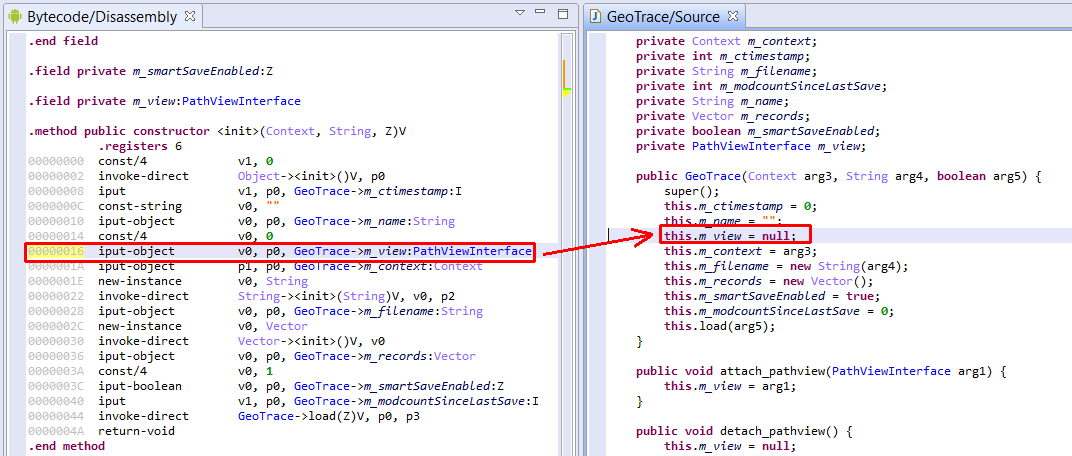This screenshot has width=1072, height=456.
Task: Select instruction at address 00000000 const/4 v1
Action: (x=150, y=161)
